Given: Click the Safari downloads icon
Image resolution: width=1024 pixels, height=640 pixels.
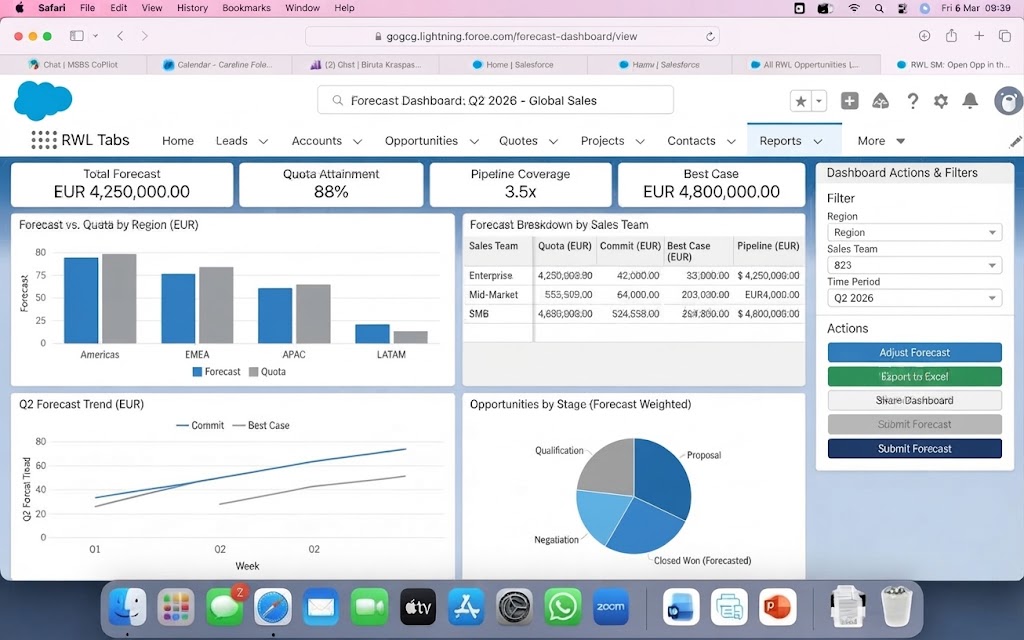Looking at the screenshot, I should 924,36.
